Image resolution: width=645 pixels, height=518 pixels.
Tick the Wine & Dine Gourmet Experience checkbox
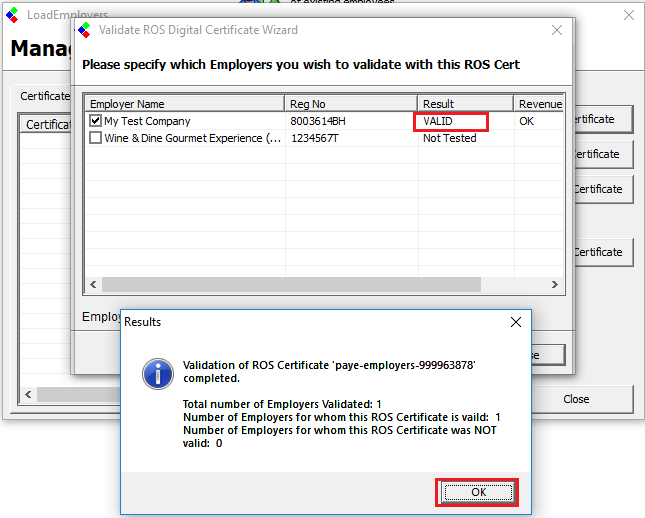[x=95, y=138]
